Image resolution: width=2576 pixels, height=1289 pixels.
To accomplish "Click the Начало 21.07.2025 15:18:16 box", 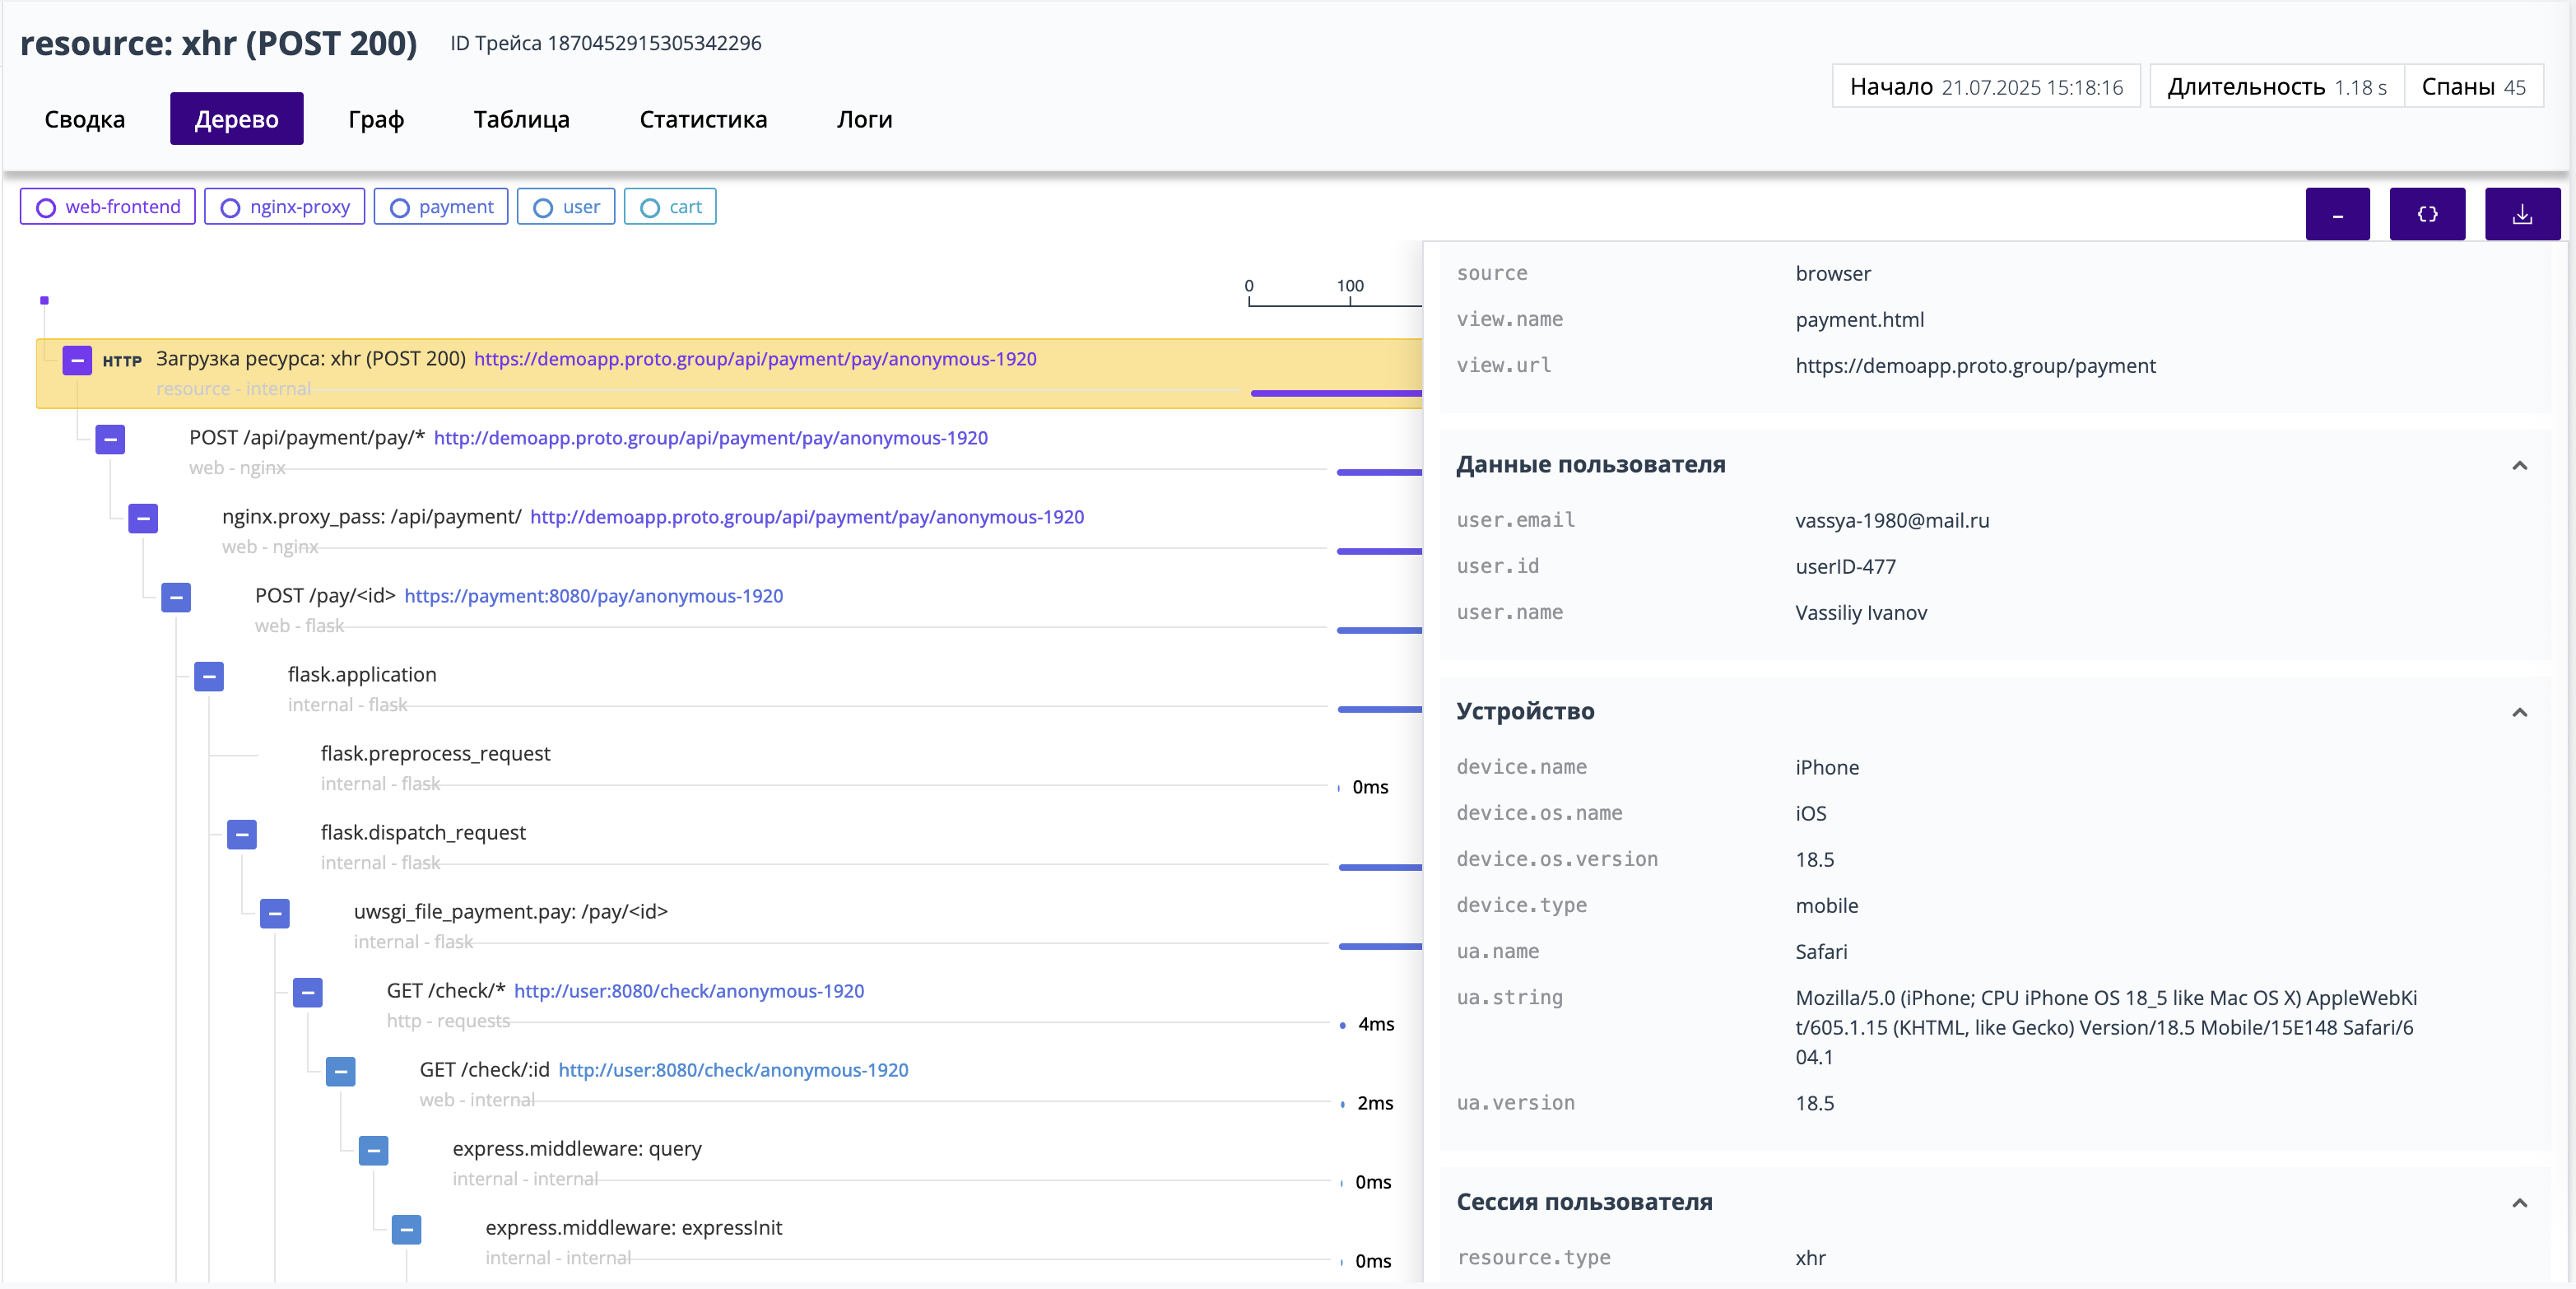I will [x=1986, y=87].
